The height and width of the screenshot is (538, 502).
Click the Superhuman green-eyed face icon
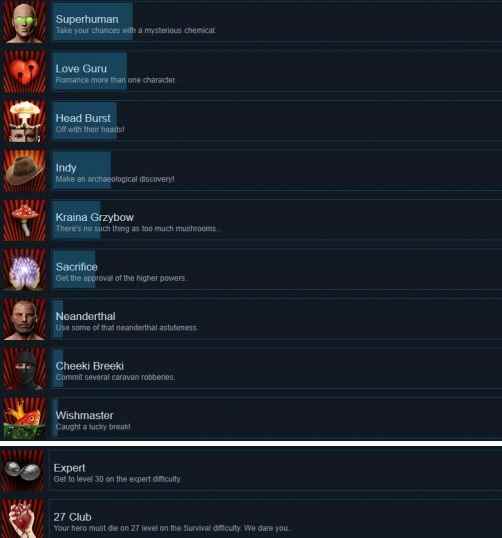pyautogui.click(x=24, y=22)
